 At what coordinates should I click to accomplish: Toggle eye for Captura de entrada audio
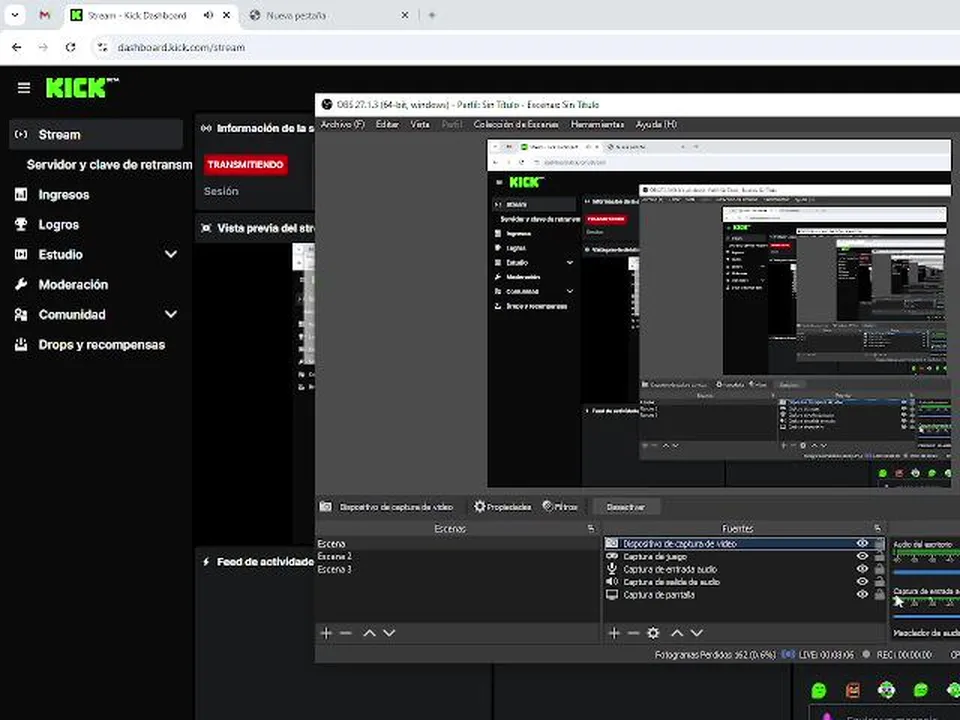point(862,569)
